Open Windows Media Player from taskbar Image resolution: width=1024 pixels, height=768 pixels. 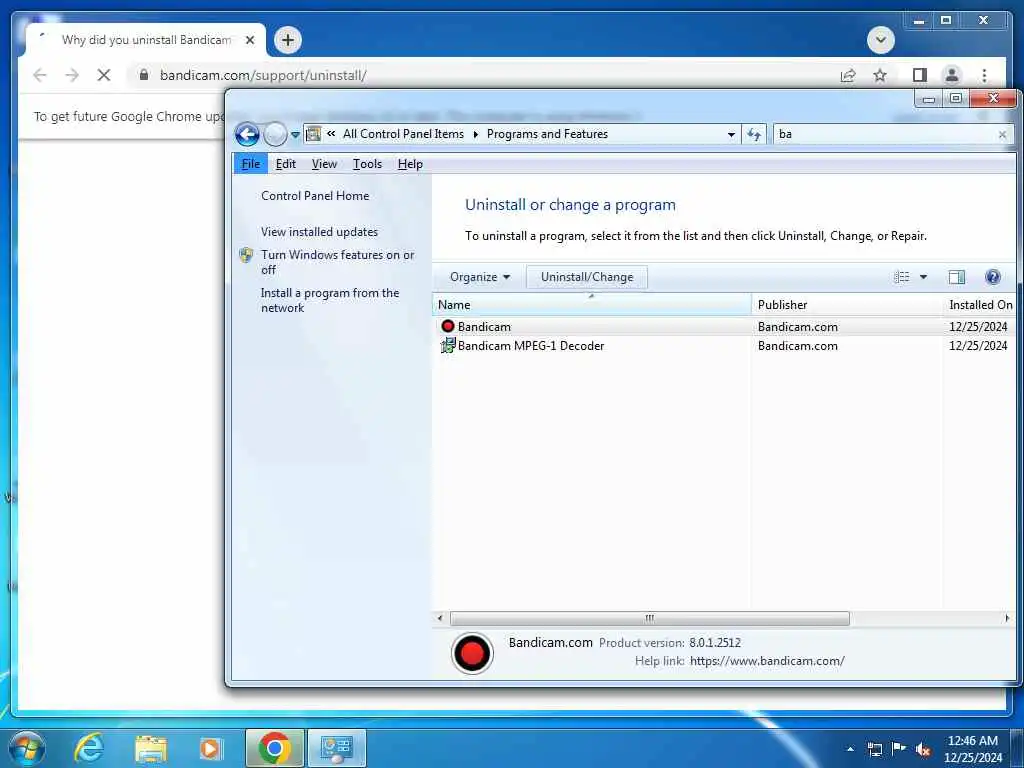coord(210,749)
